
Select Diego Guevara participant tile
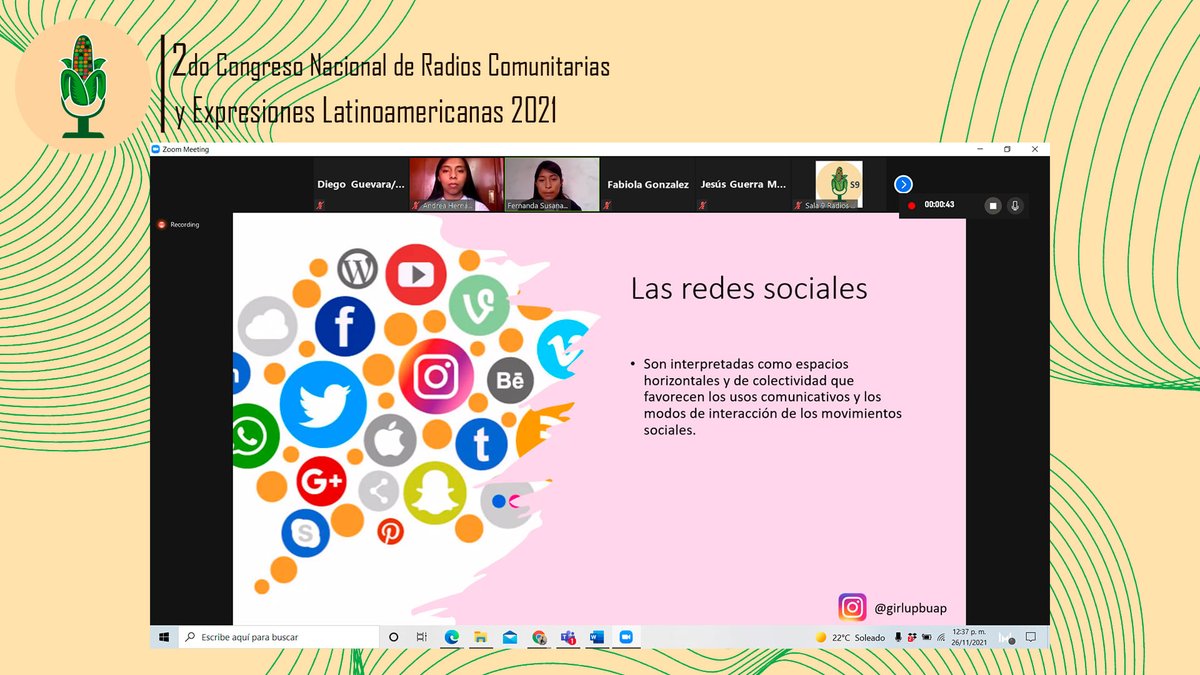coord(361,185)
